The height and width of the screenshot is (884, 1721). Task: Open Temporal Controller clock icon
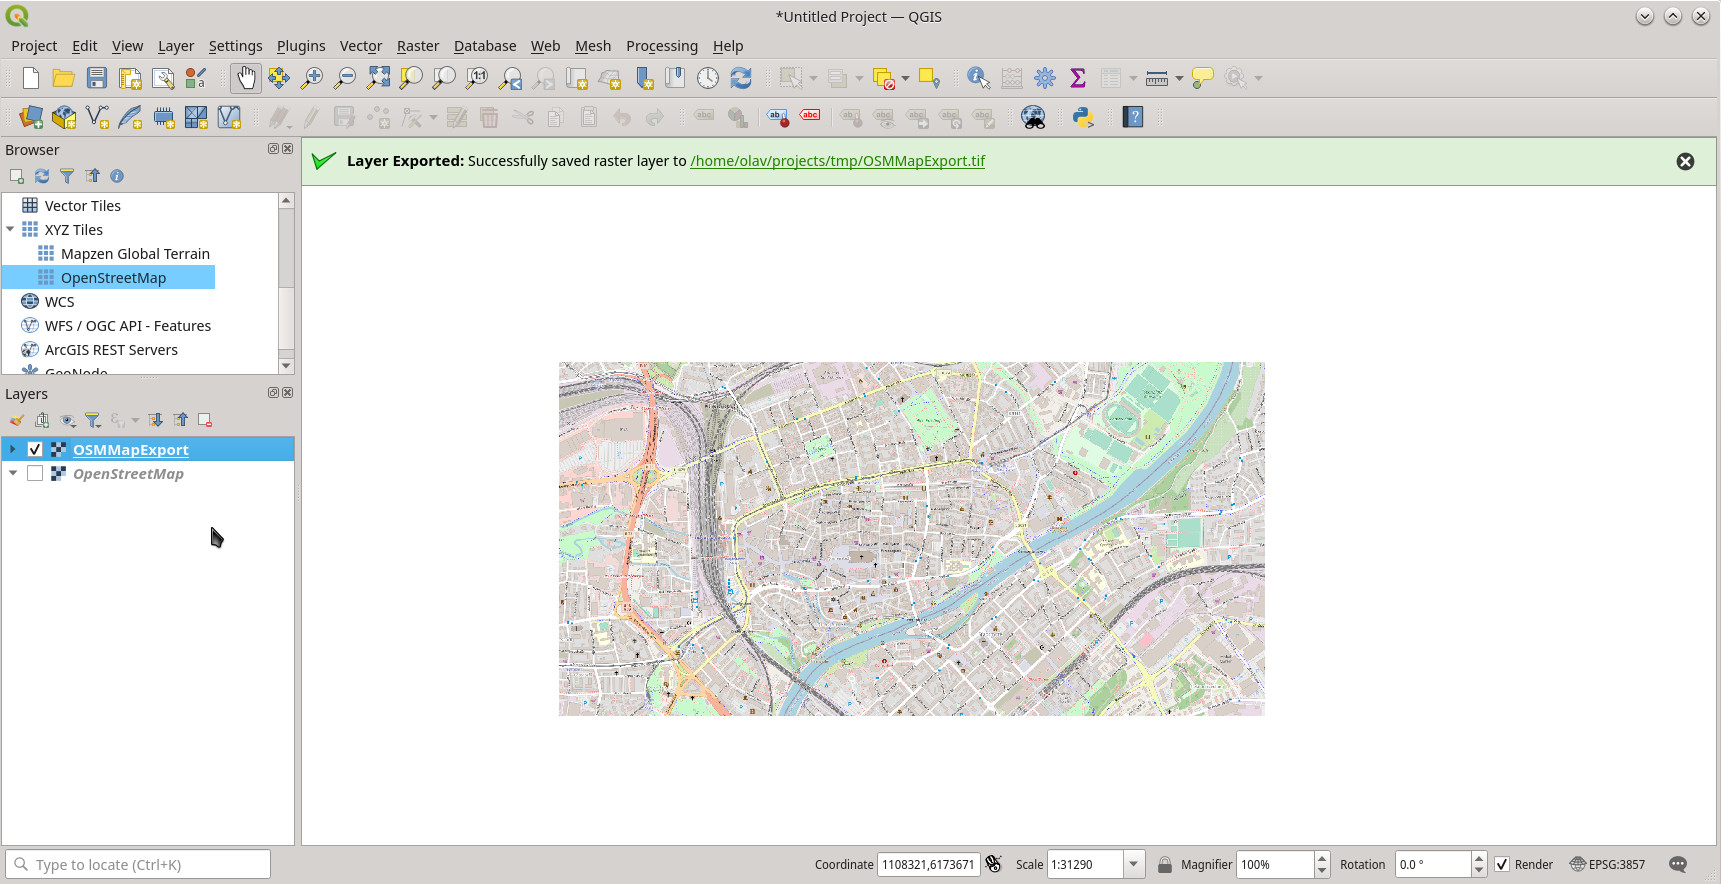coord(708,78)
